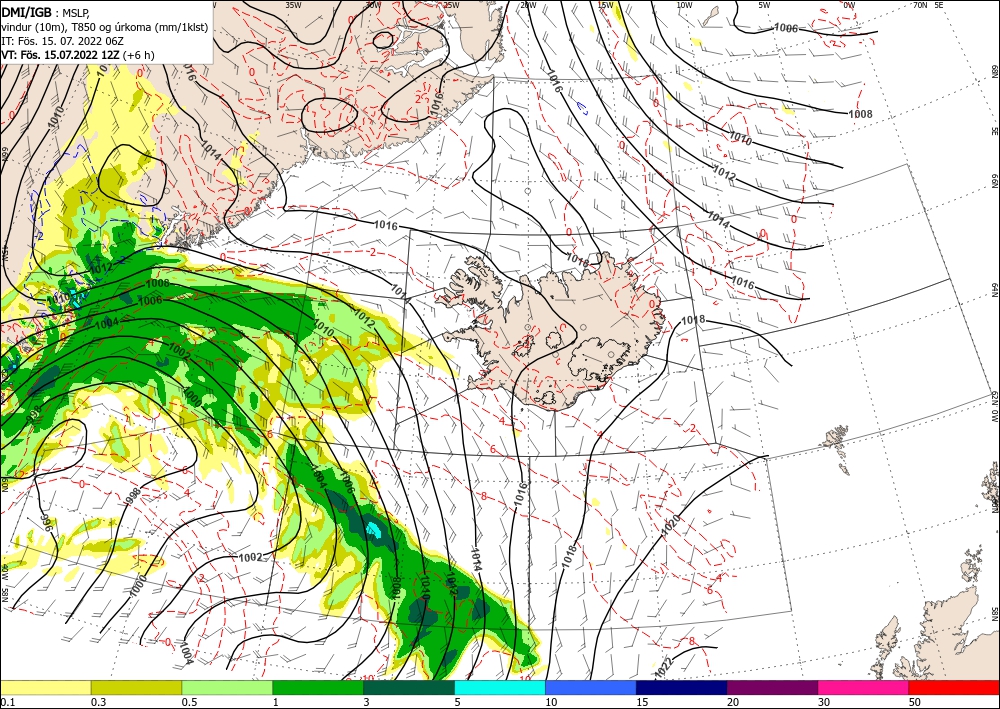Click the olive 0.3–0.5 legend color band
Viewport: 1000px width, 709px height.
136,687
